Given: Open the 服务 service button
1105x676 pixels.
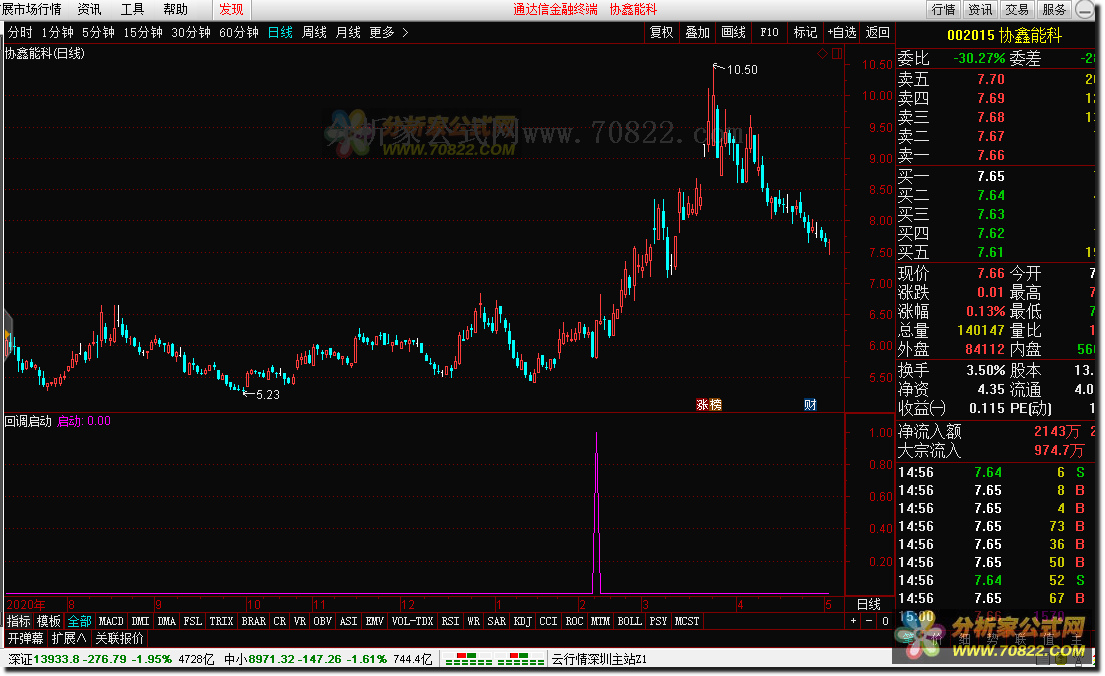Looking at the screenshot, I should [x=1054, y=9].
